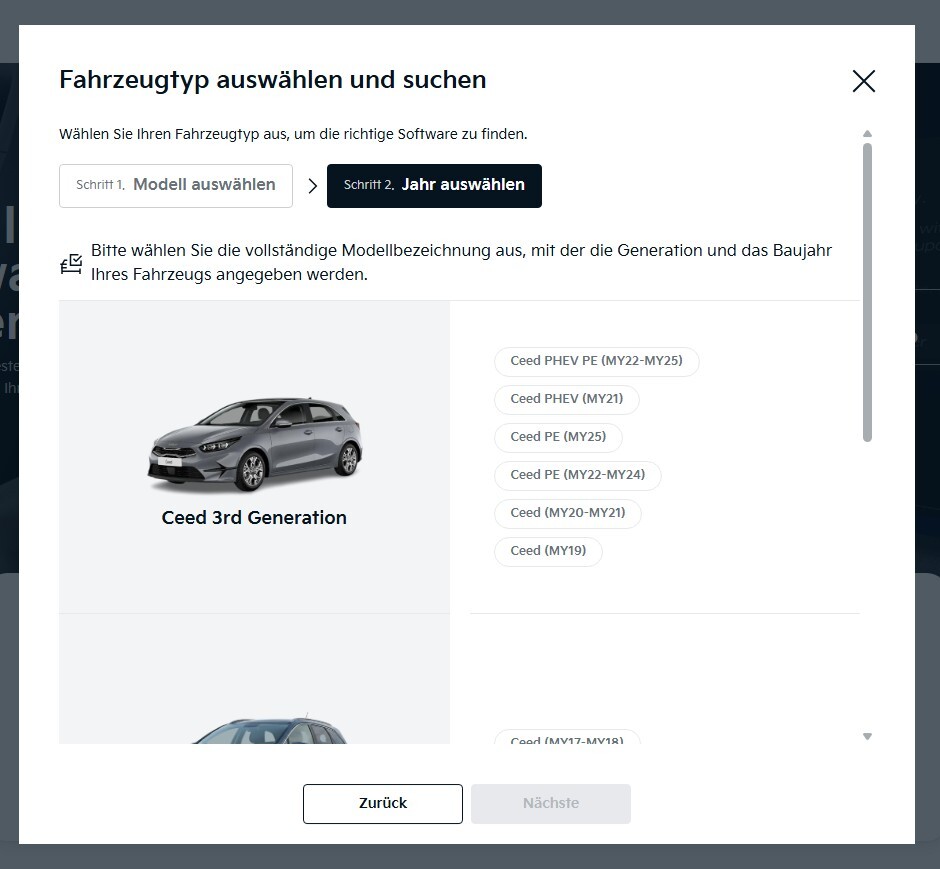The image size is (940, 869).
Task: Click the scrollbar up arrow
Action: pyautogui.click(x=867, y=134)
